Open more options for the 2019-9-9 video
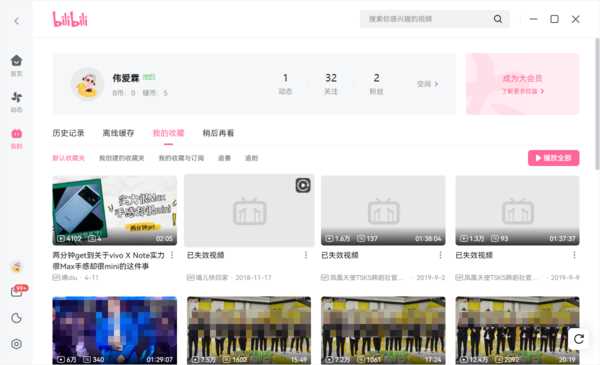The height and width of the screenshot is (365, 600). pyautogui.click(x=574, y=255)
